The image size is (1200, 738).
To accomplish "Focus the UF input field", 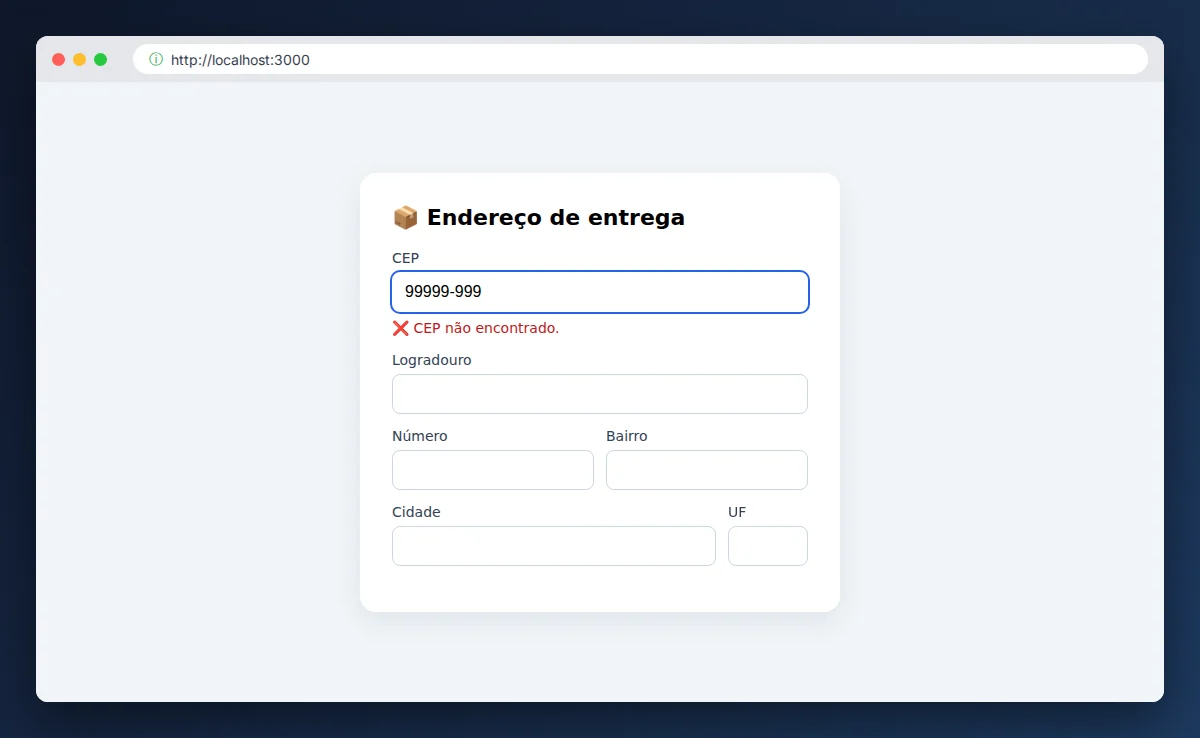I will 768,546.
